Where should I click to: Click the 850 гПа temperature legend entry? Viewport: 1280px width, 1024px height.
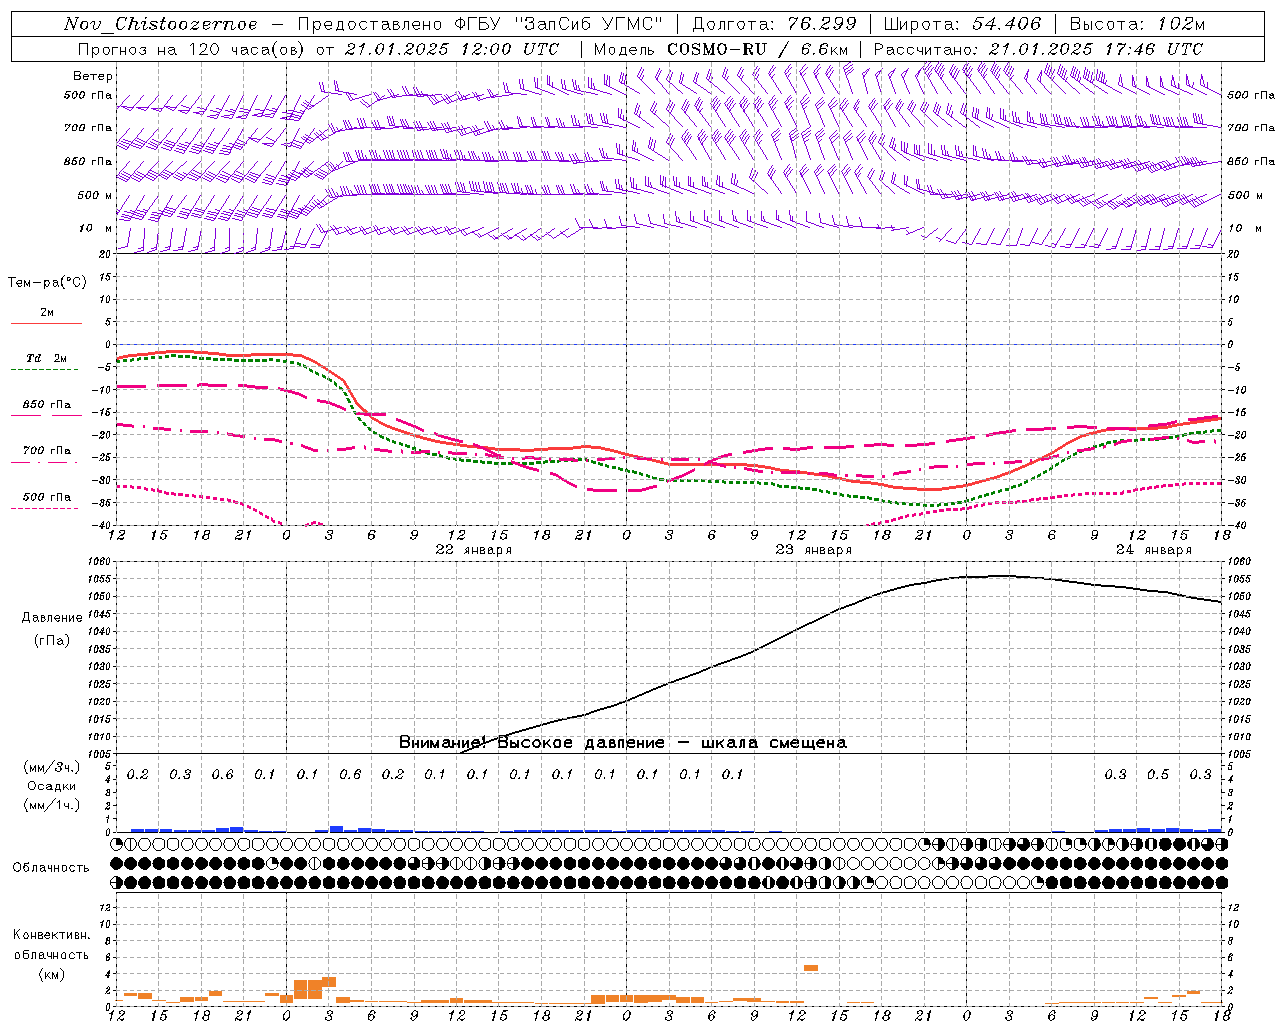pyautogui.click(x=46, y=406)
